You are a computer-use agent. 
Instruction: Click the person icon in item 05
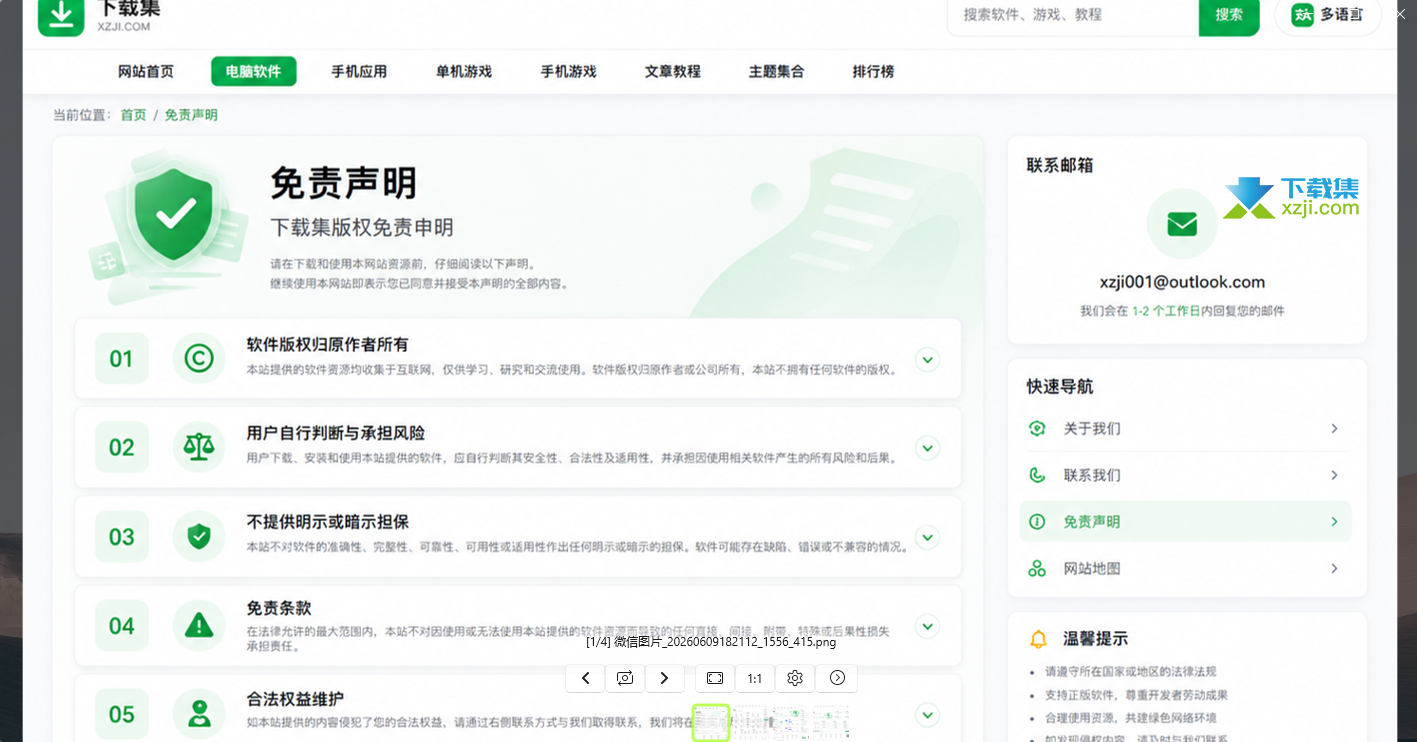pyautogui.click(x=199, y=714)
